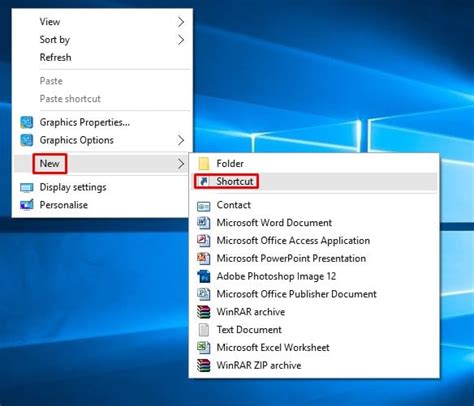
Task: Click the Text Document page icon
Action: pos(203,330)
